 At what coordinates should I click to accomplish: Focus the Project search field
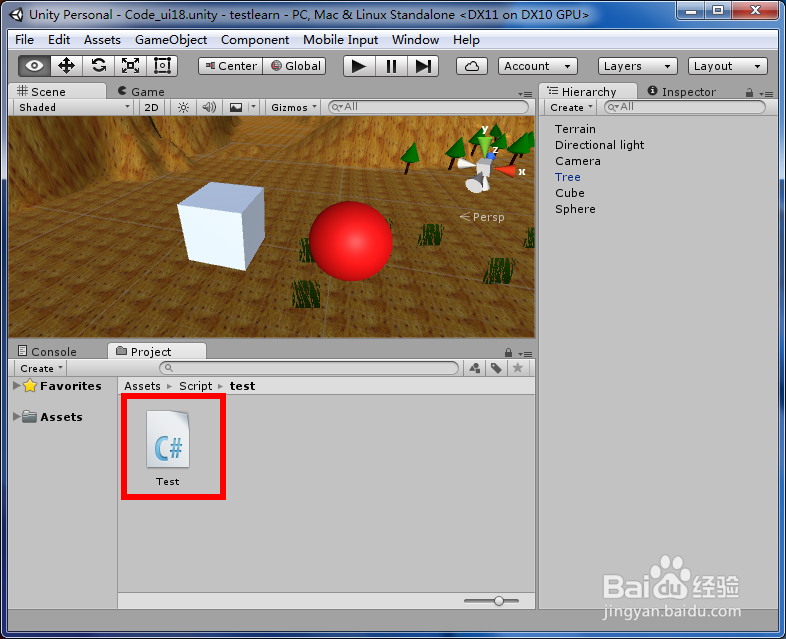tap(309, 368)
